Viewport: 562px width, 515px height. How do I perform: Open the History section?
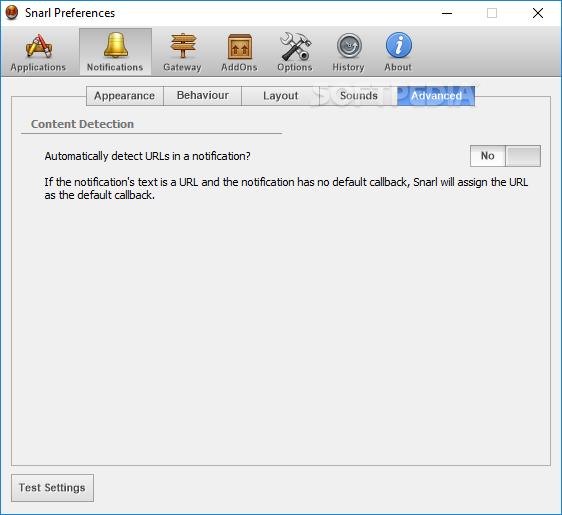pyautogui.click(x=348, y=52)
